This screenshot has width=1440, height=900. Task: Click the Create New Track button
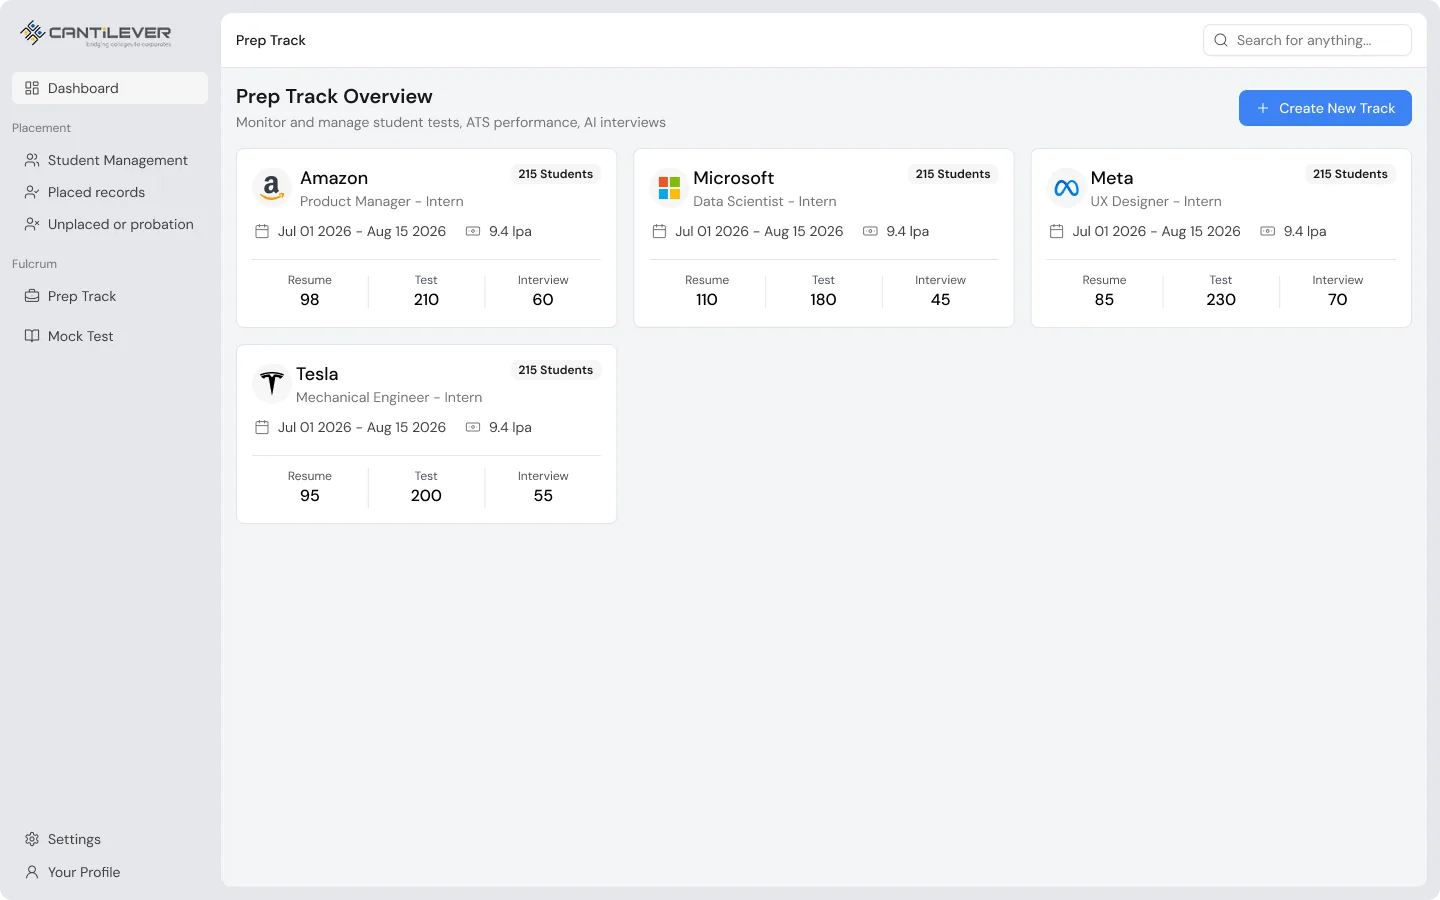tap(1325, 108)
